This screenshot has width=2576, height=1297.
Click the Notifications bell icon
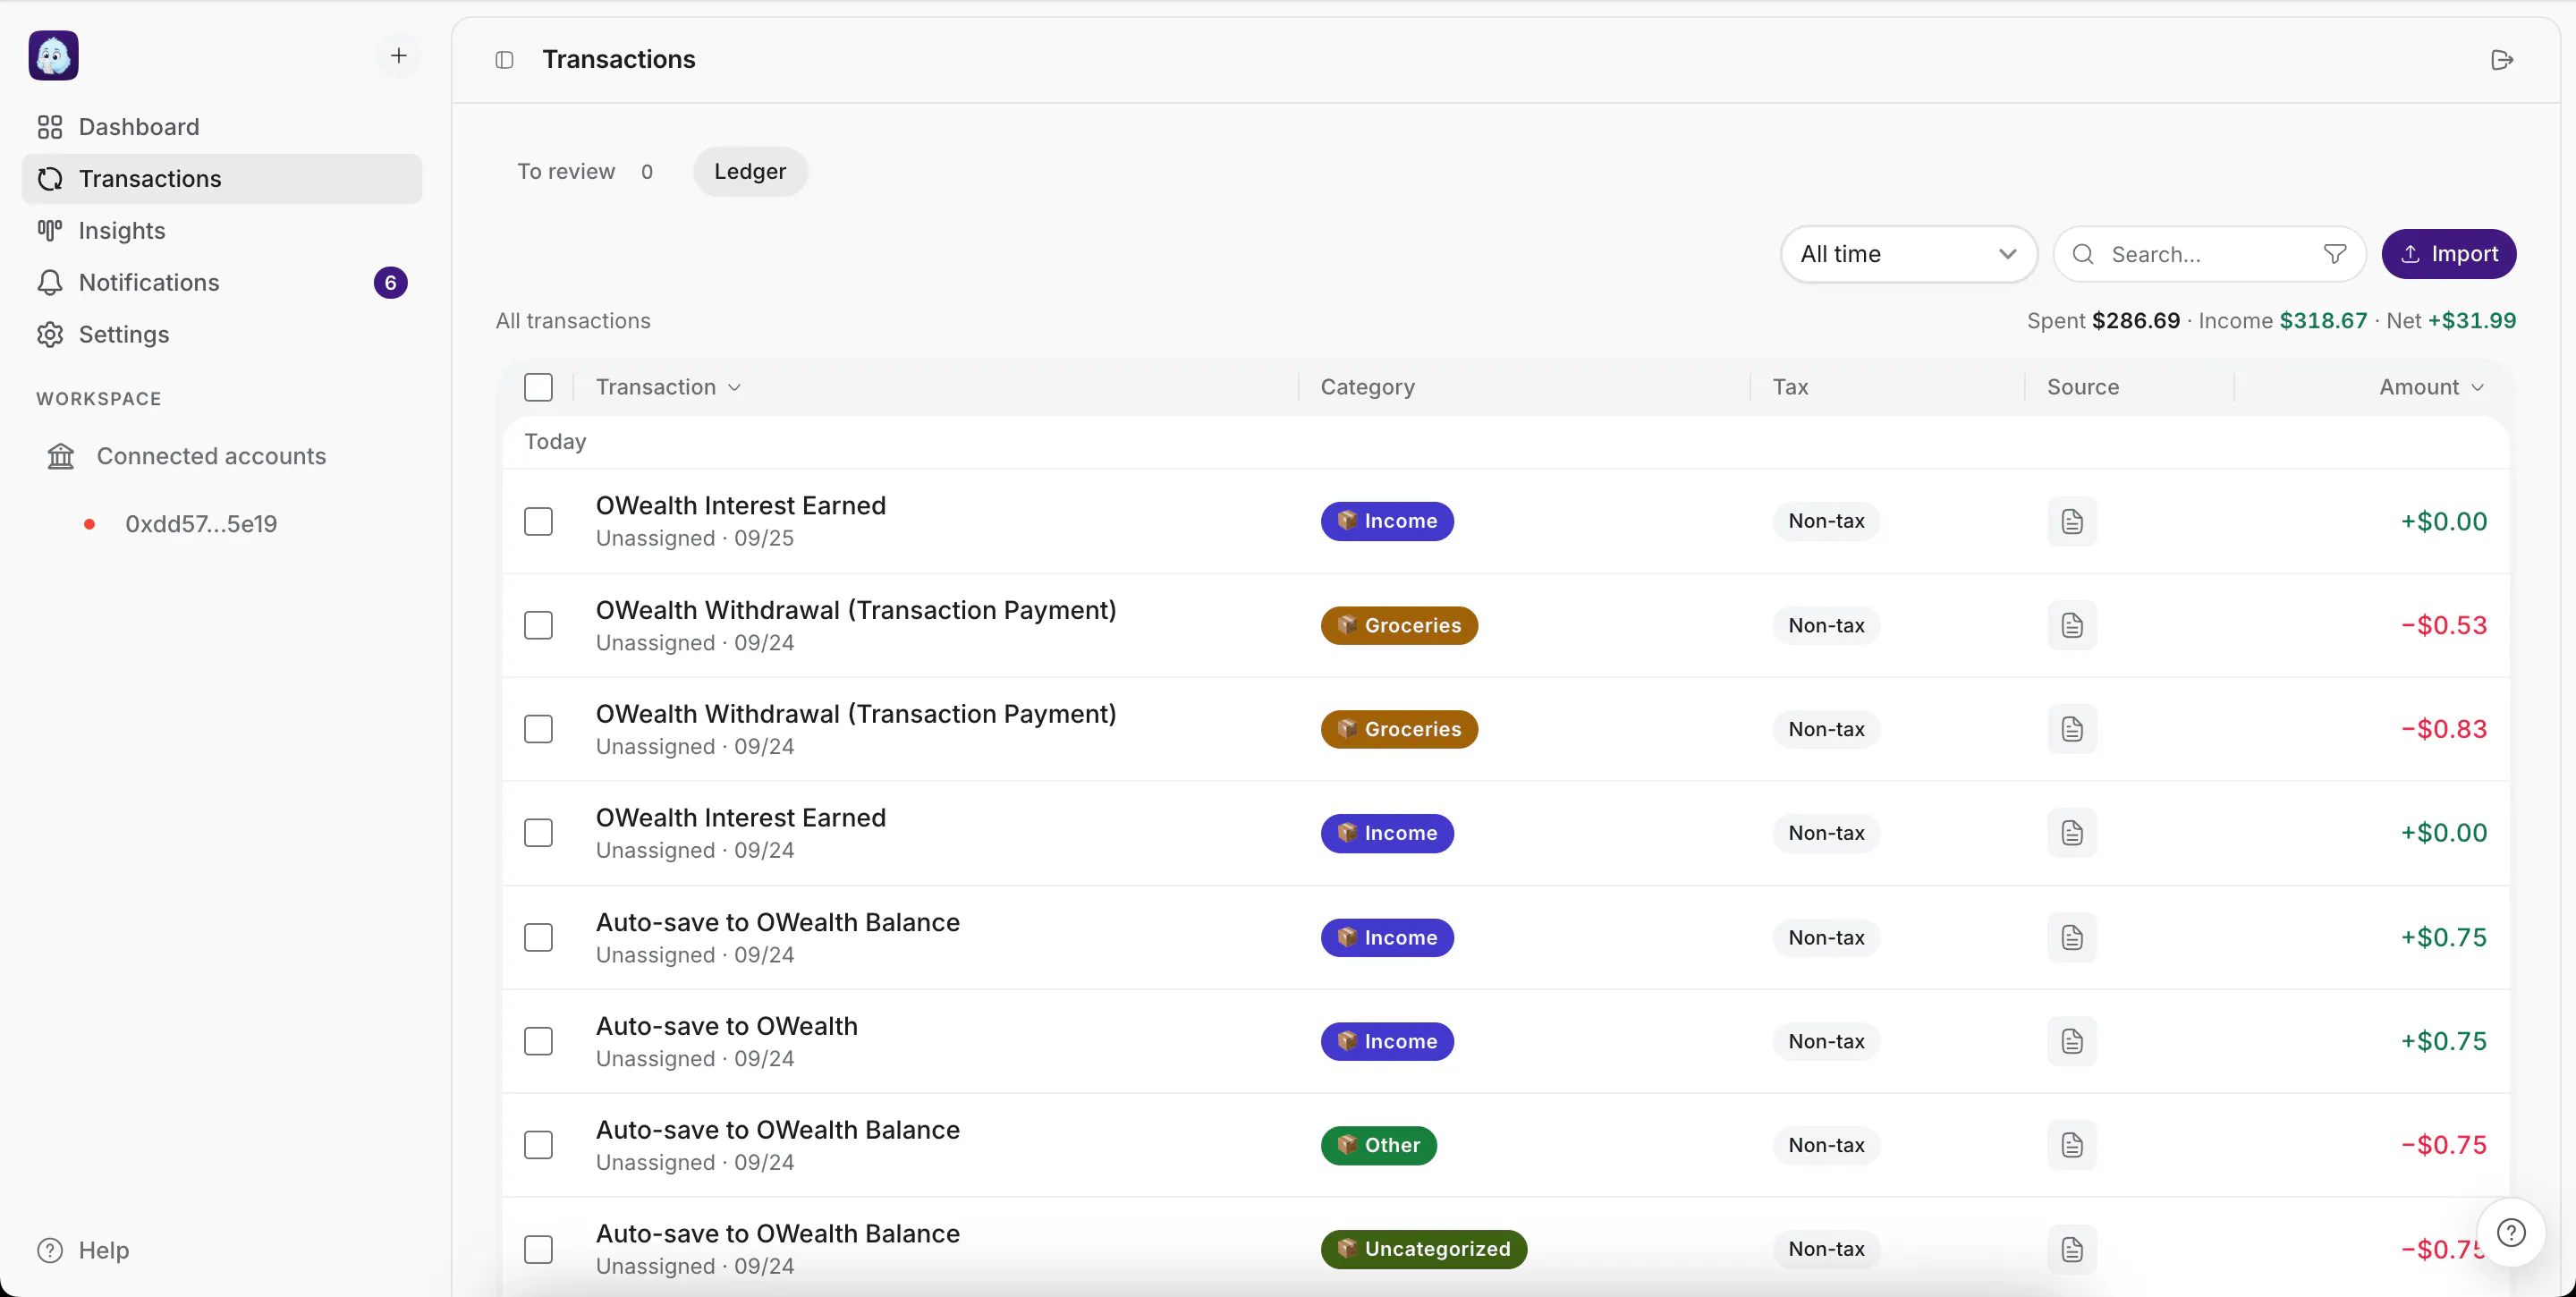tap(50, 282)
